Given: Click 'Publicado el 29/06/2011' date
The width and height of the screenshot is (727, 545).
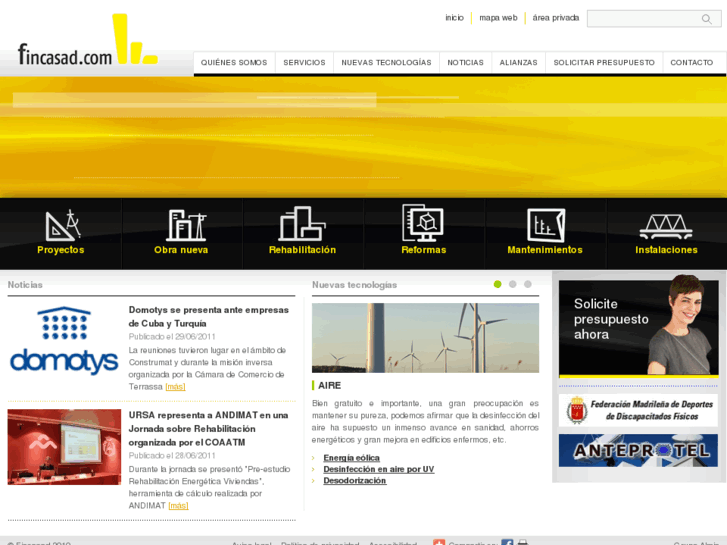Looking at the screenshot, I should [172, 337].
